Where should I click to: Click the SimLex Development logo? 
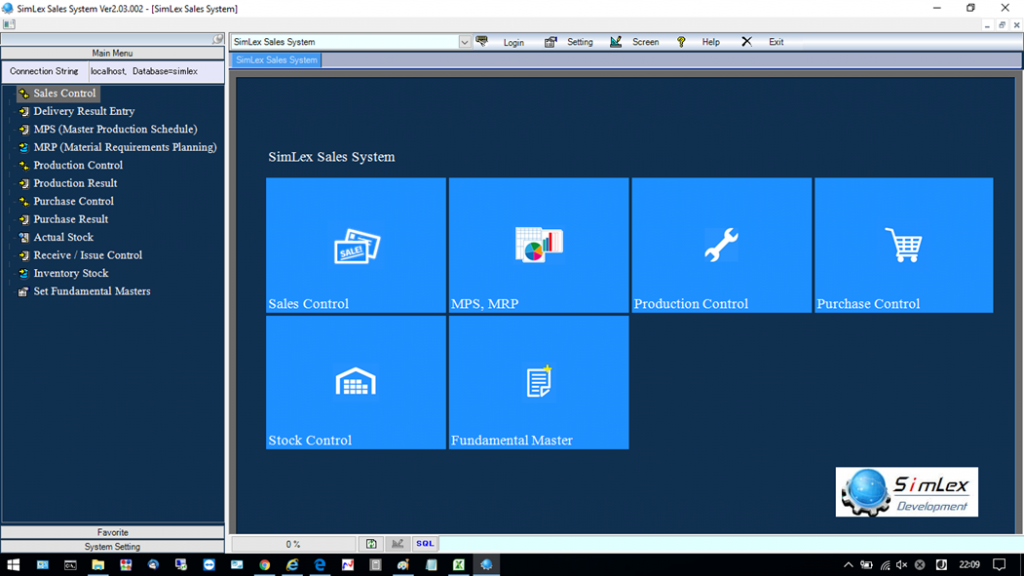pyautogui.click(x=906, y=492)
